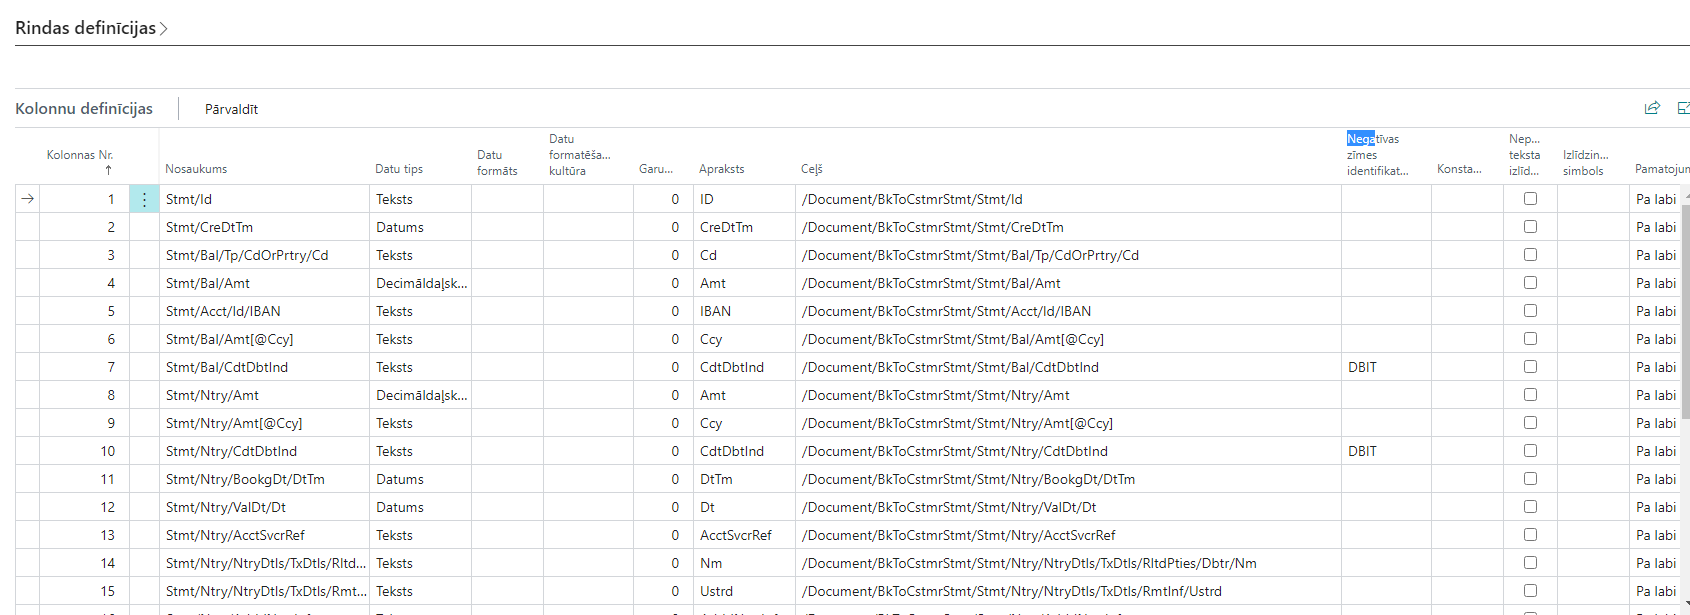Sort by the Nosaukums column header

coord(196,169)
